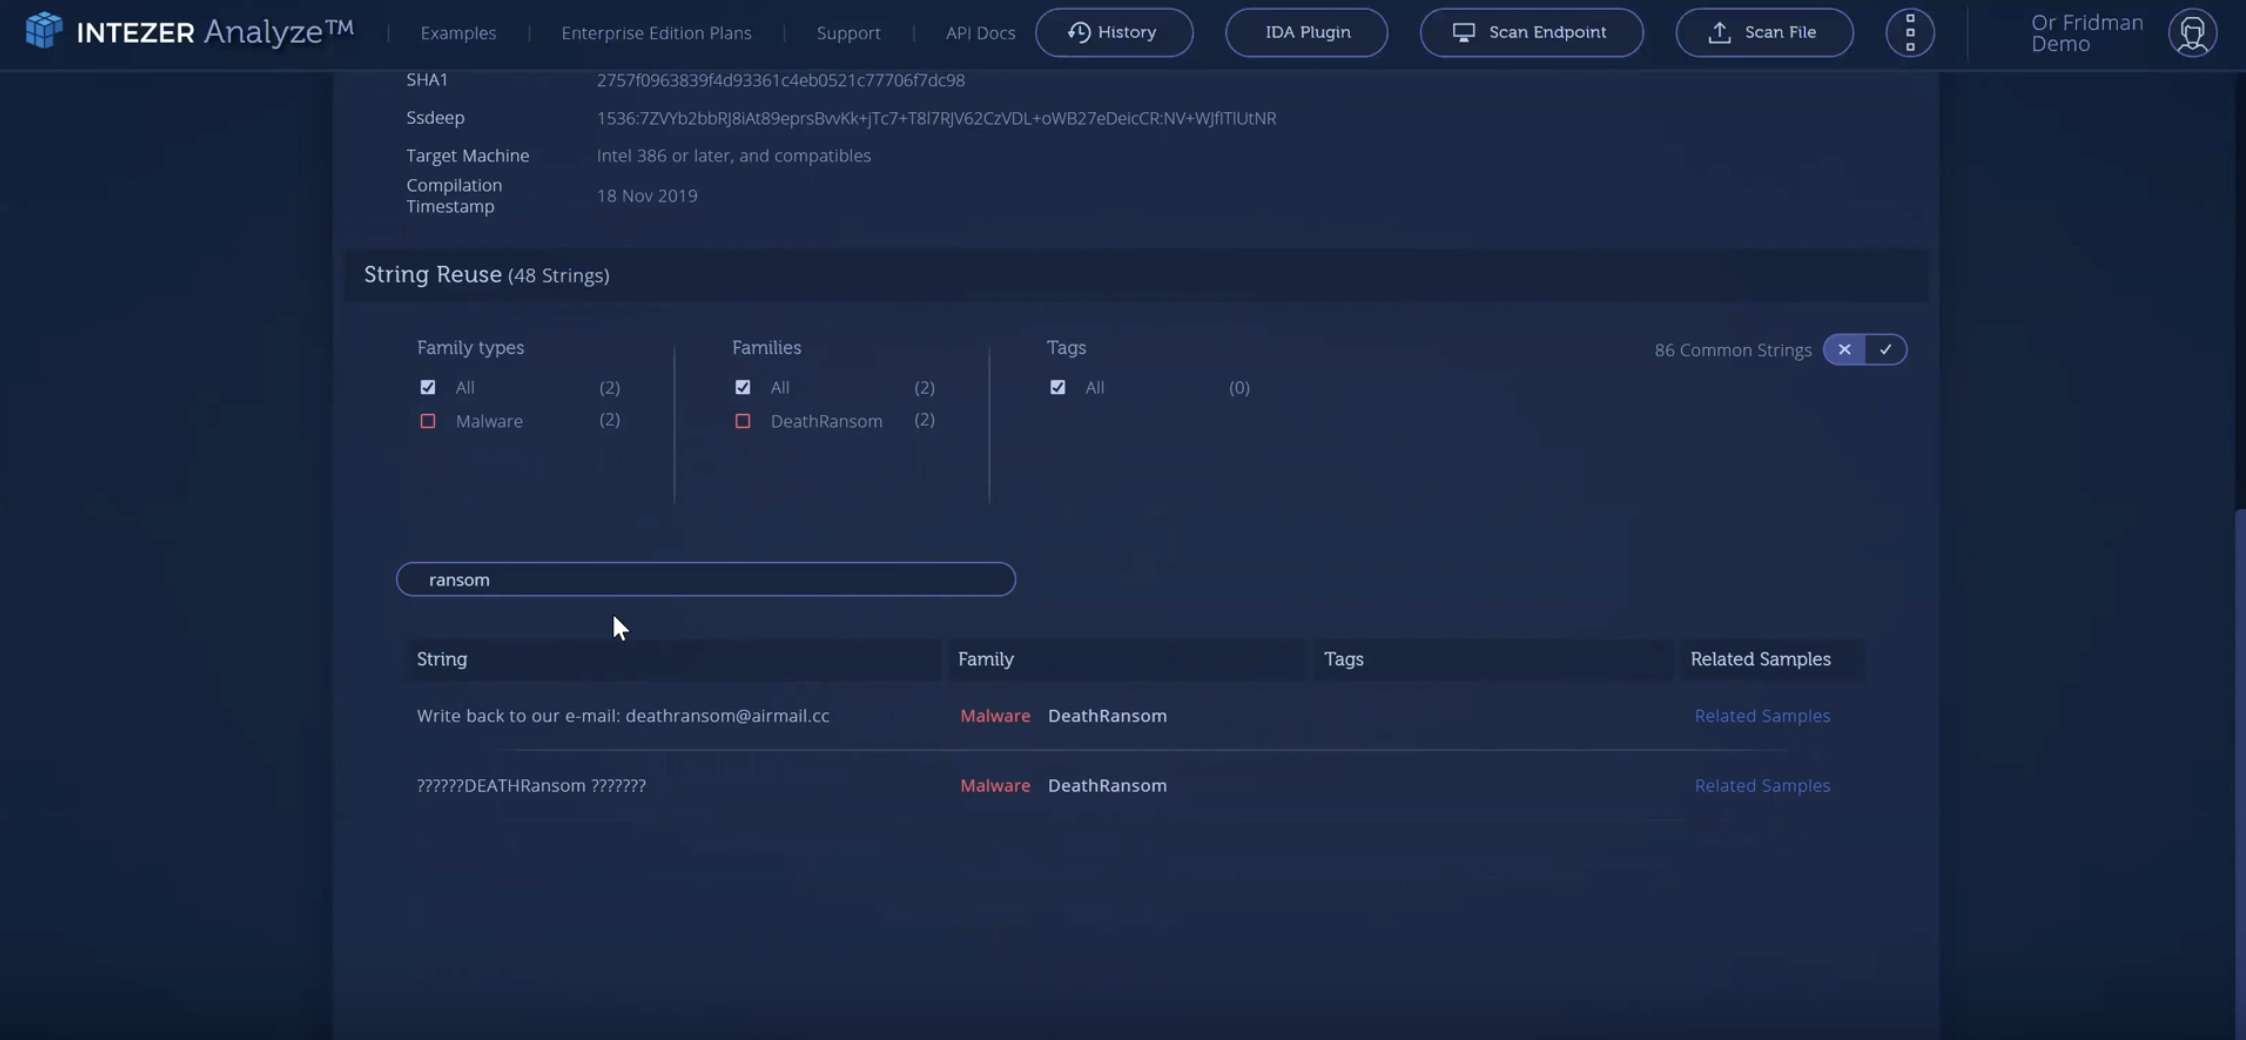Screen dimensions: 2246x1040
Task: Open Related Samples for the deathransom email string
Action: pos(1760,715)
